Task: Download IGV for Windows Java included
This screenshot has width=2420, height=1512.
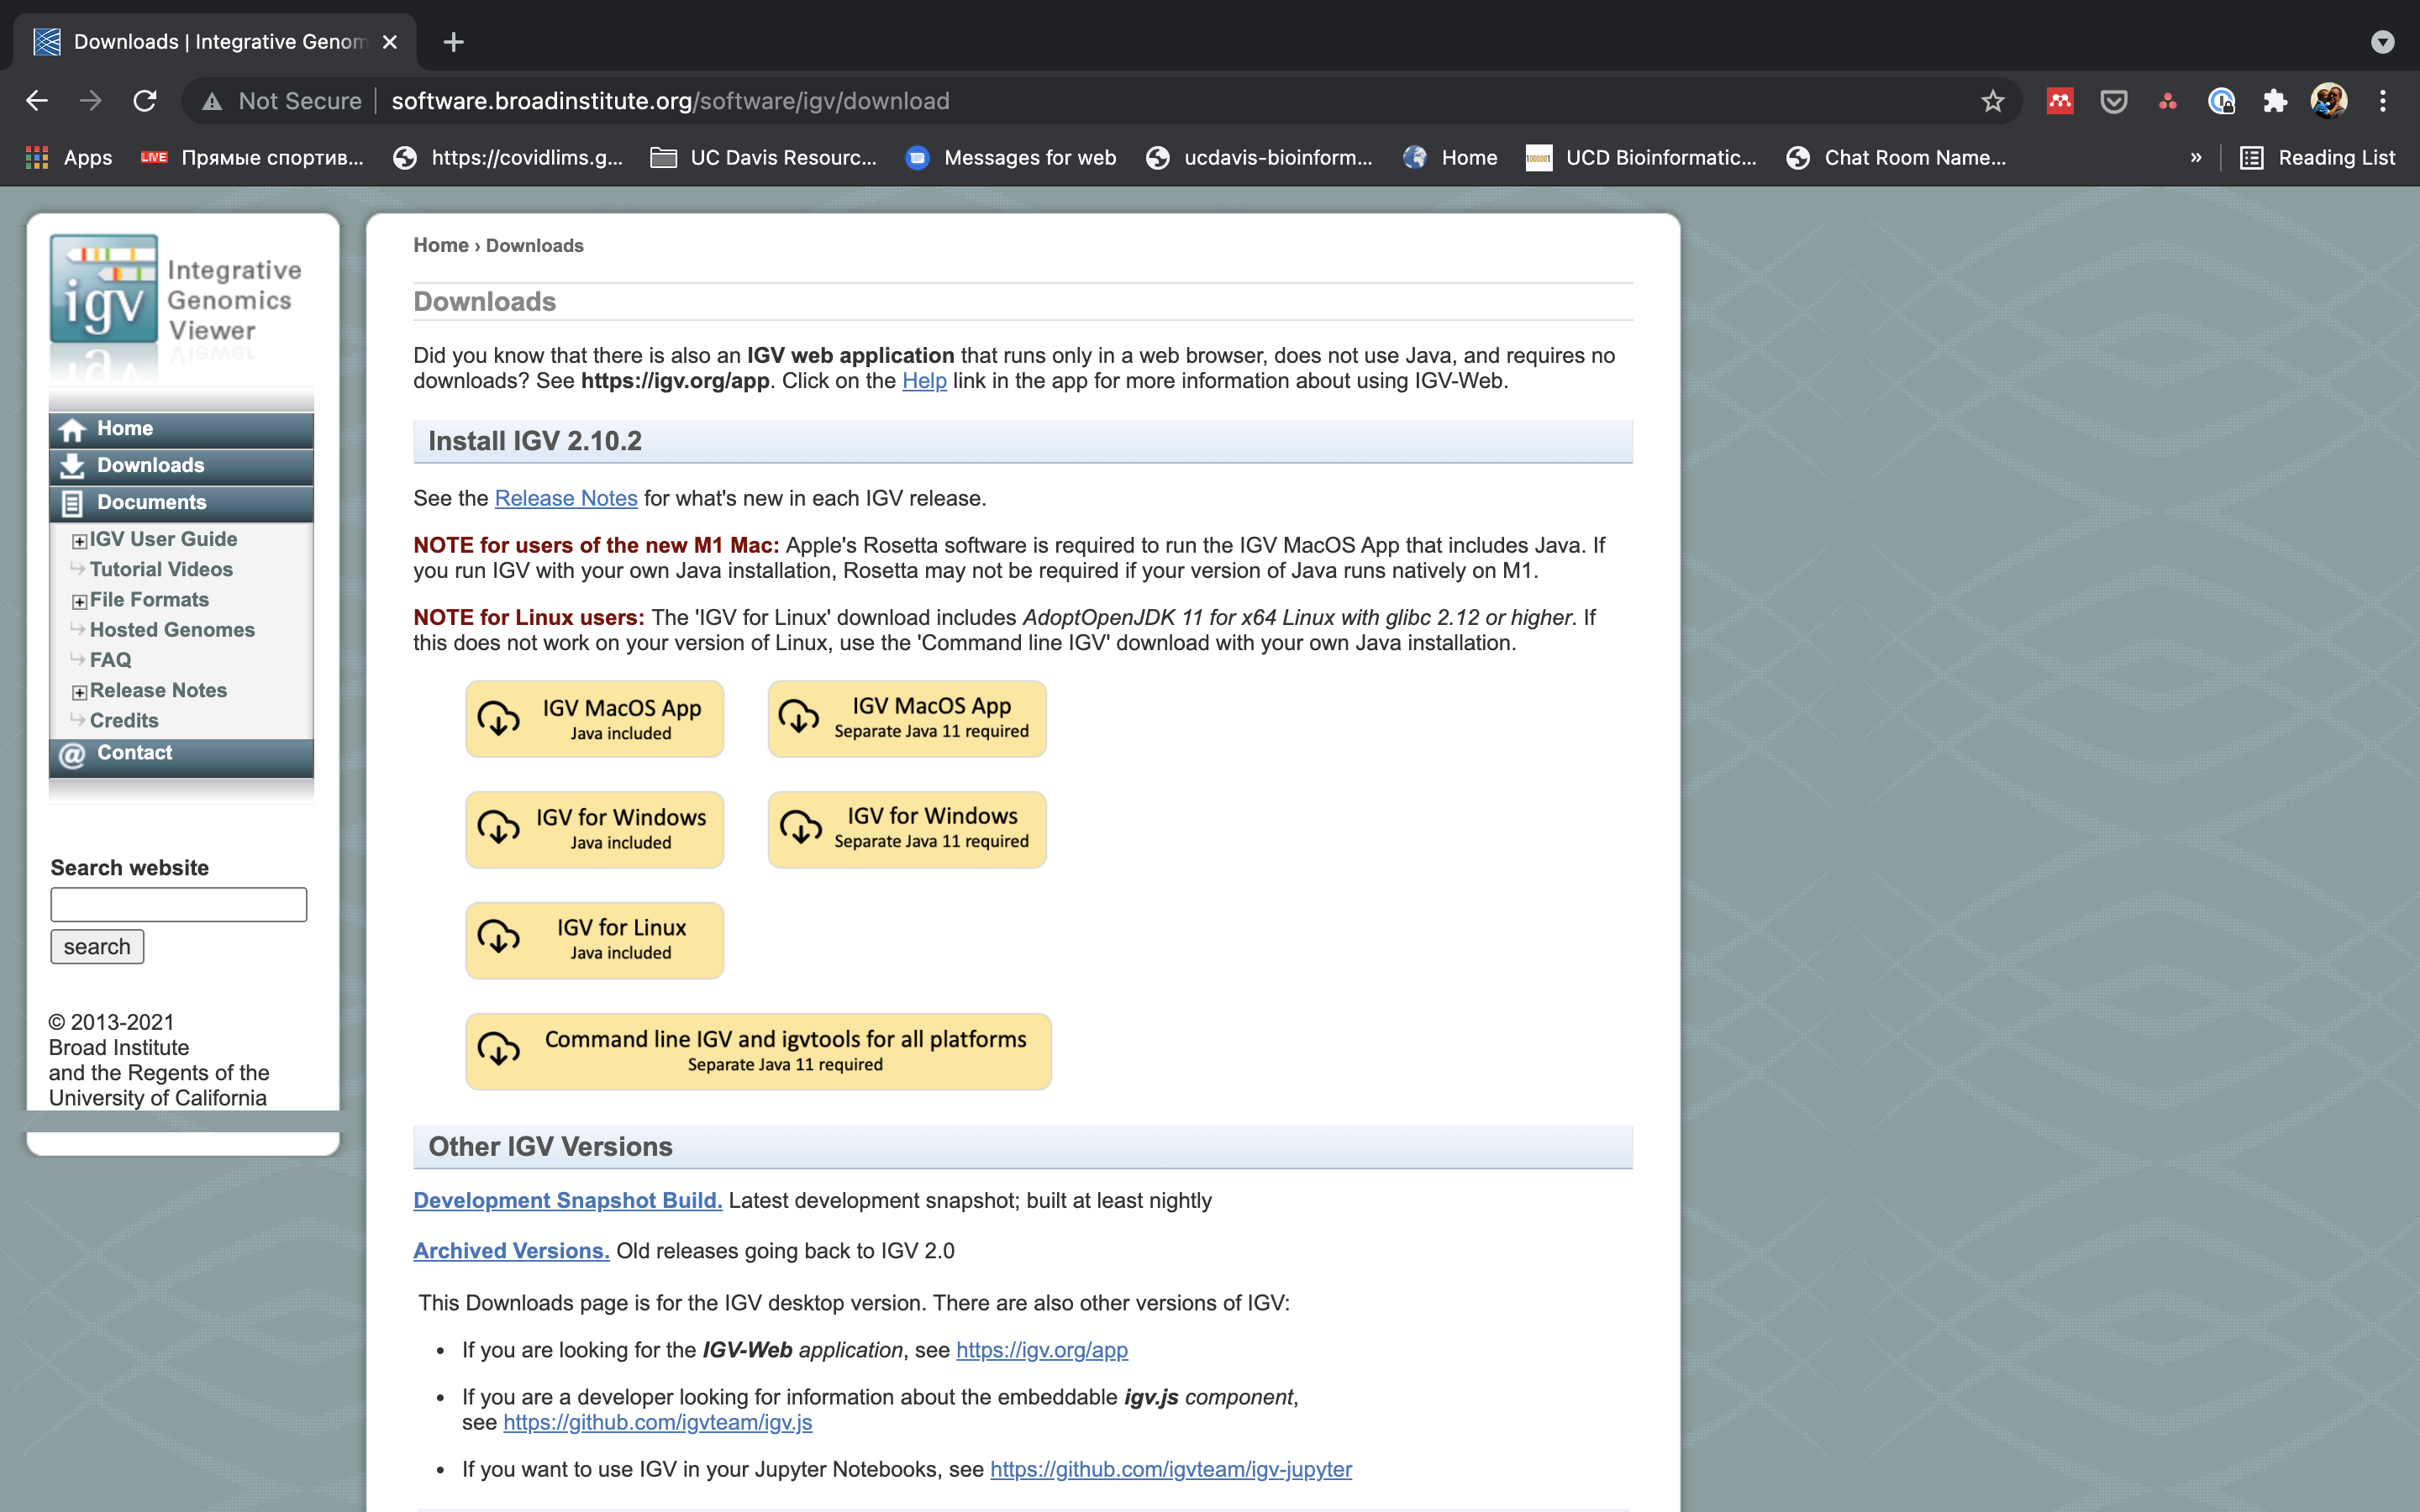Action: pyautogui.click(x=594, y=829)
